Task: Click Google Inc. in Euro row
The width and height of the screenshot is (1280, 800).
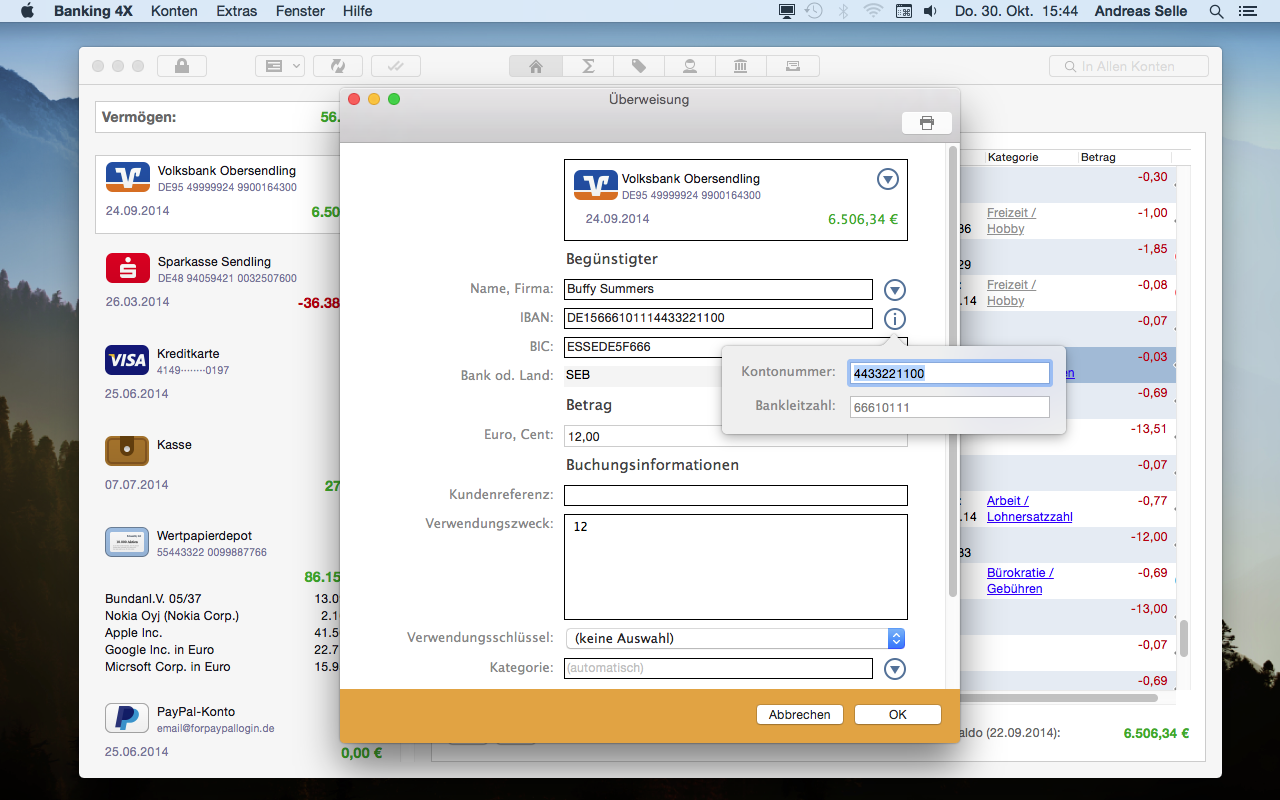Action: [x=222, y=650]
